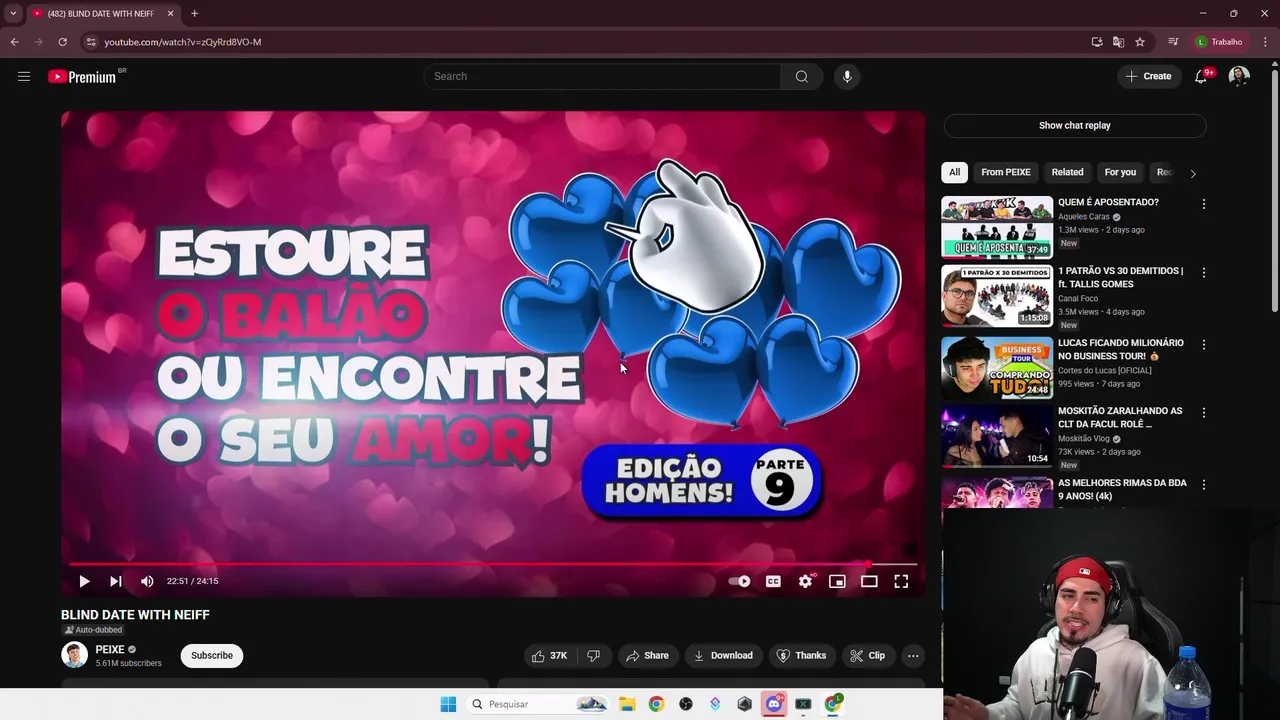Click the browser address bar URL
1280x720 pixels.
[x=183, y=42]
